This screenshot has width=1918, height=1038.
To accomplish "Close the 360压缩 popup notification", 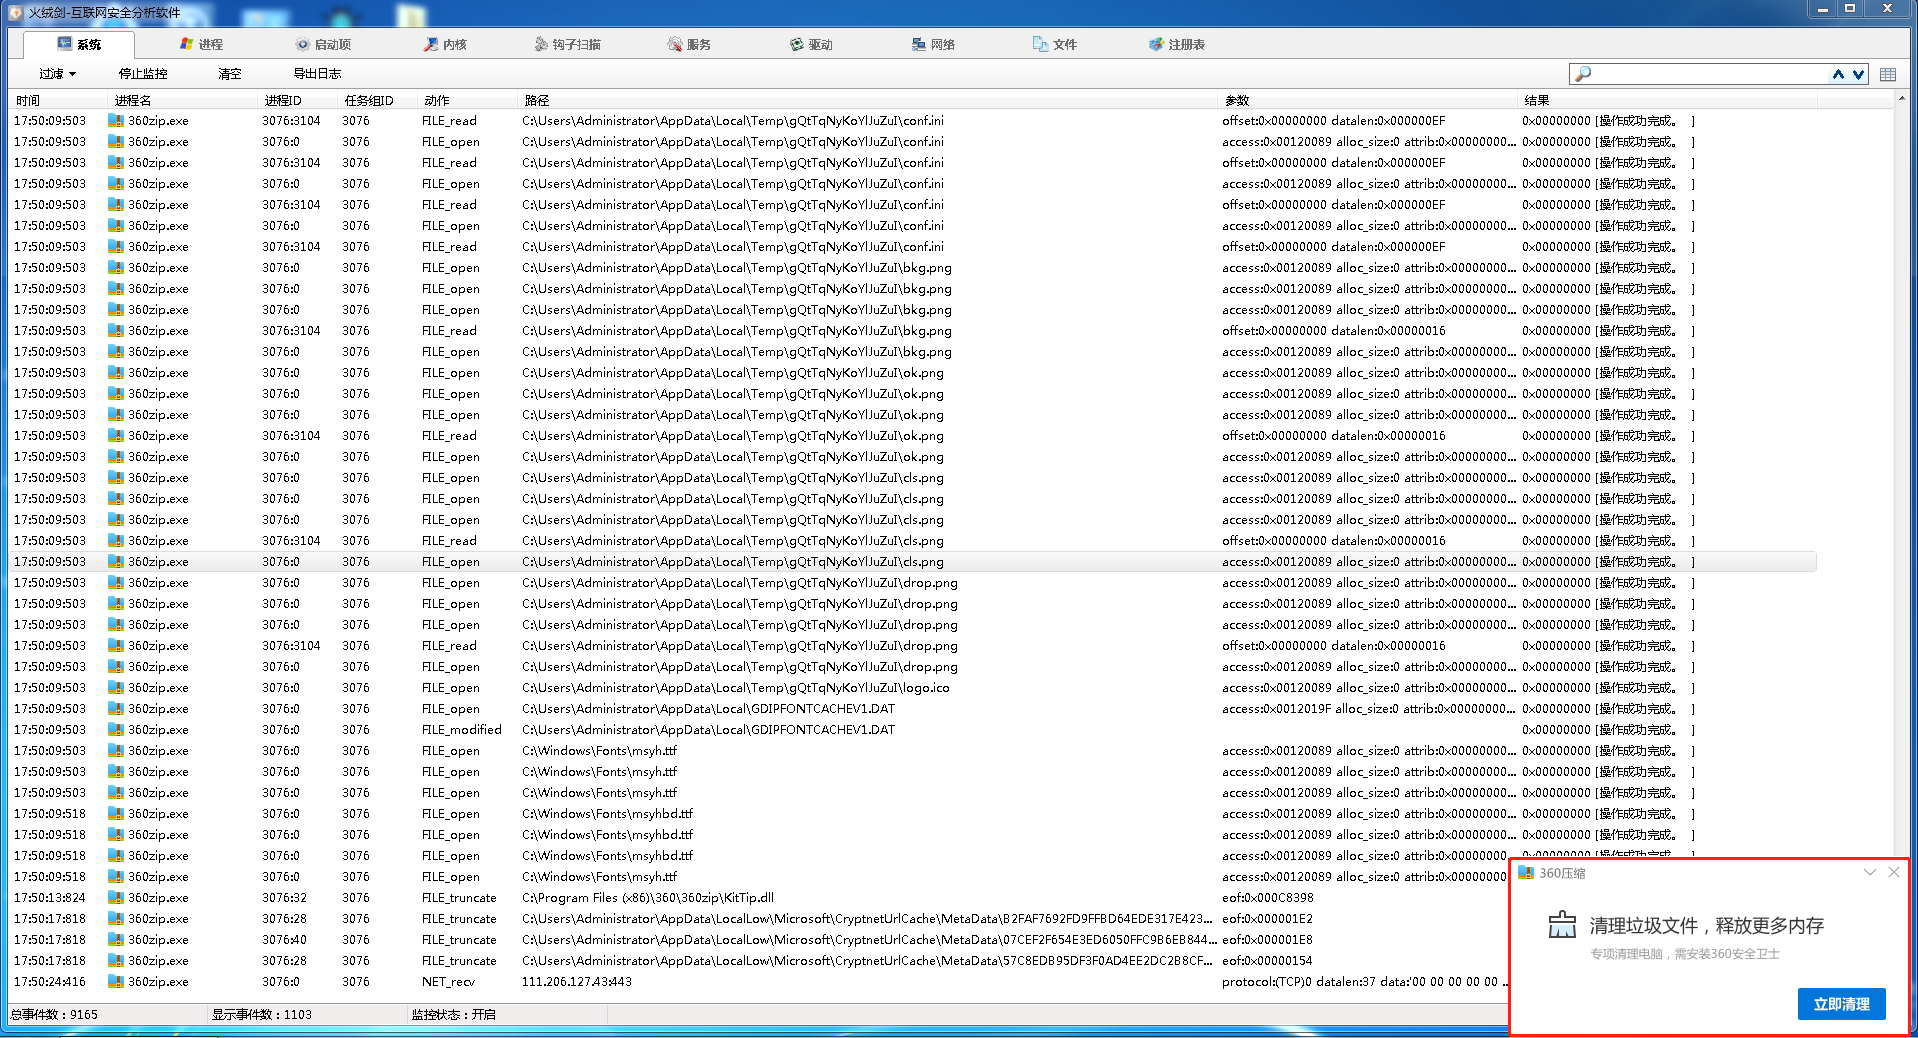I will click(1893, 872).
